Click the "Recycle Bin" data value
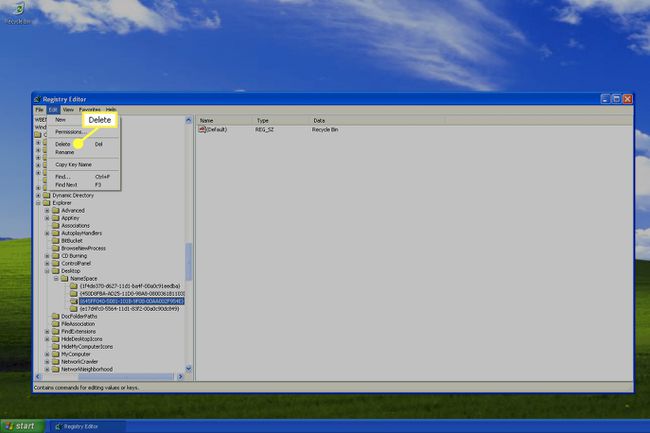650x433 pixels. 325,130
